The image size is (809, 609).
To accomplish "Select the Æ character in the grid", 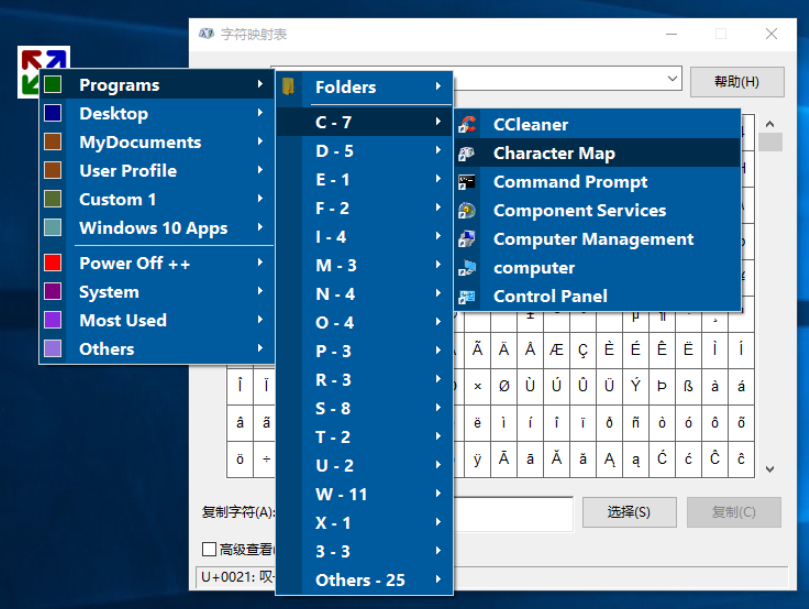I will pos(556,350).
